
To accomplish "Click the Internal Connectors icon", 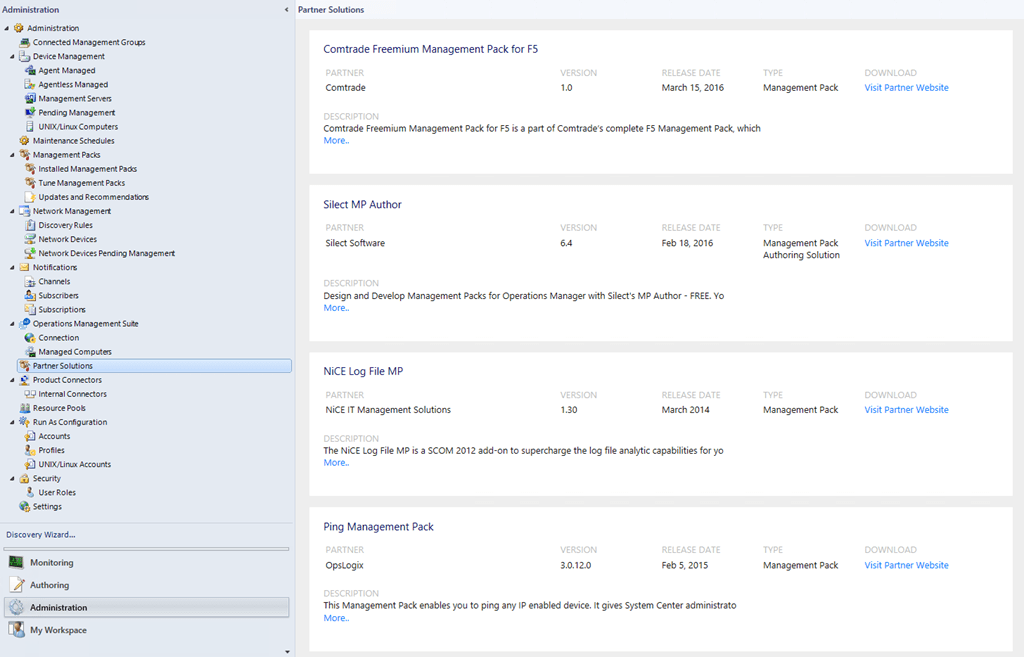I will coord(30,394).
